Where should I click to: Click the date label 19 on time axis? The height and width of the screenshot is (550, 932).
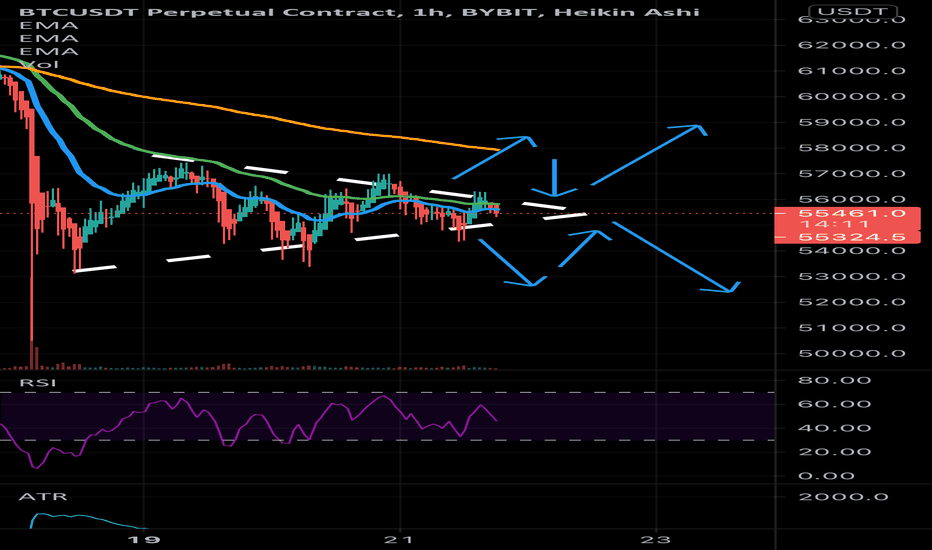pyautogui.click(x=144, y=540)
